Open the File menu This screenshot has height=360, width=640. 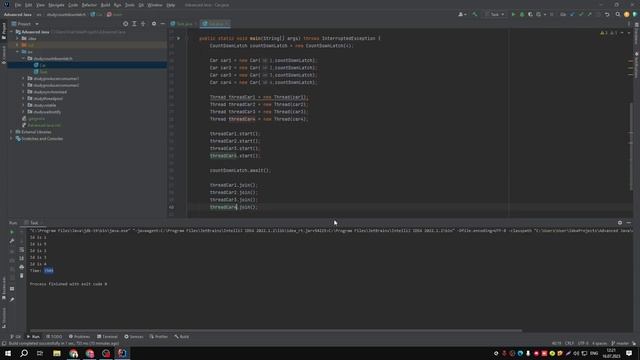[x=18, y=5]
